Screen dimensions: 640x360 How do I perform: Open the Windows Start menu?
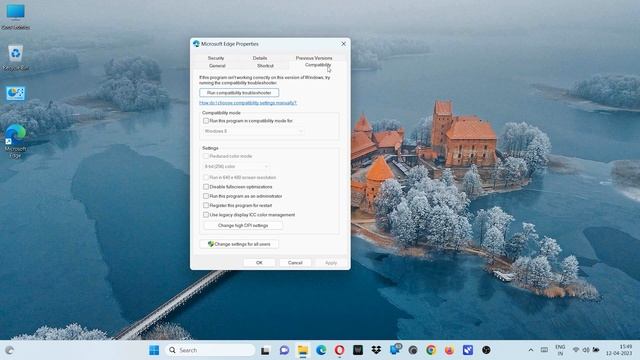[x=154, y=350]
